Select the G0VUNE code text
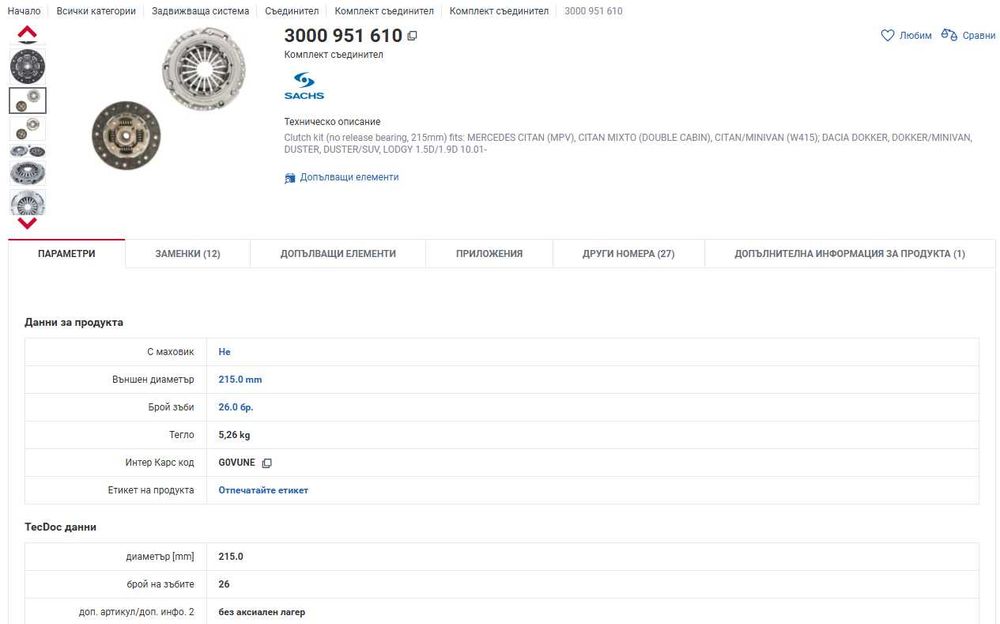The image size is (1000, 624). click(x=237, y=463)
